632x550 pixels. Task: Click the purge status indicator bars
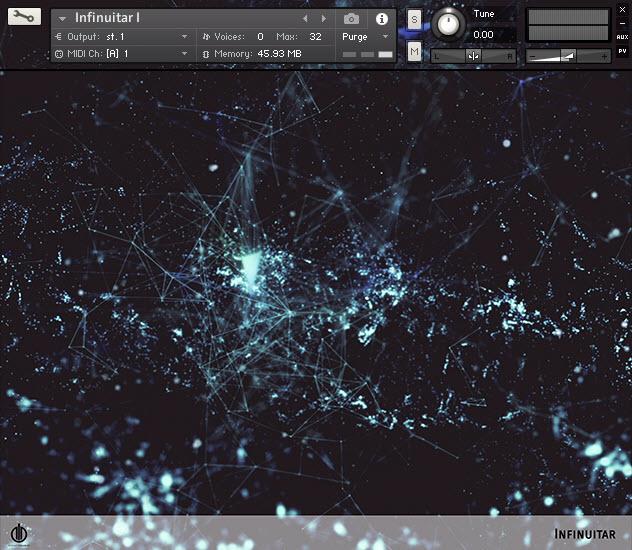(x=367, y=54)
